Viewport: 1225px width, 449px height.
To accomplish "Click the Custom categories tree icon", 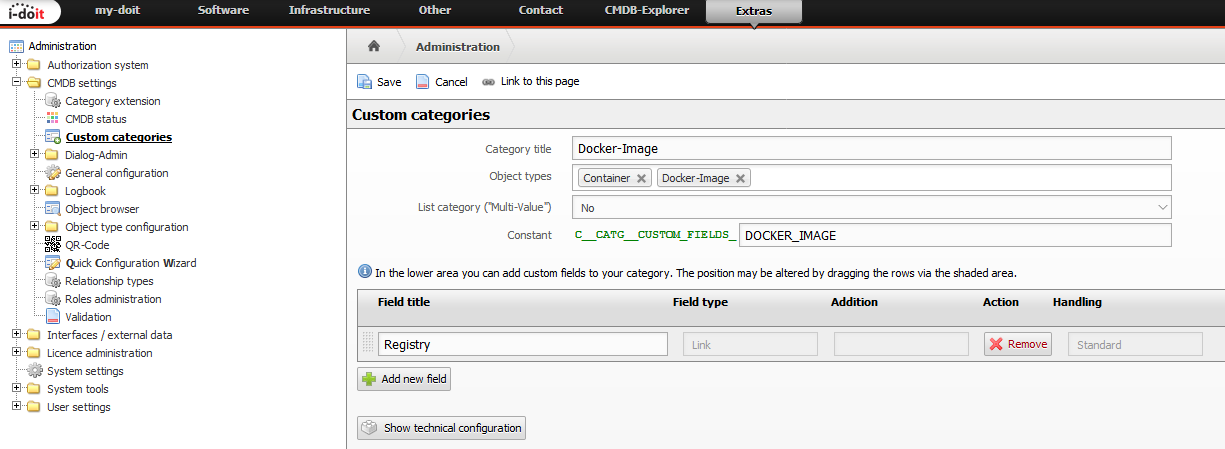I will tap(53, 137).
